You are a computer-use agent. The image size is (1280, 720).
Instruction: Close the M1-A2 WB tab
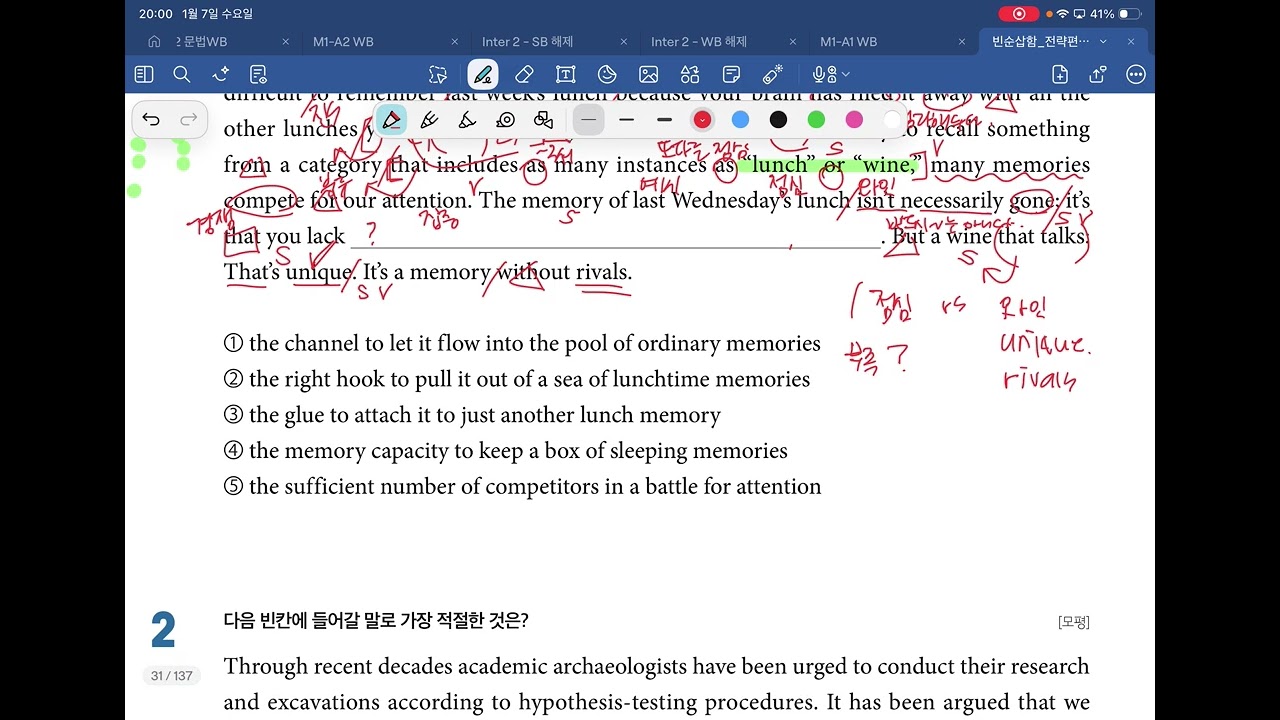coord(455,42)
